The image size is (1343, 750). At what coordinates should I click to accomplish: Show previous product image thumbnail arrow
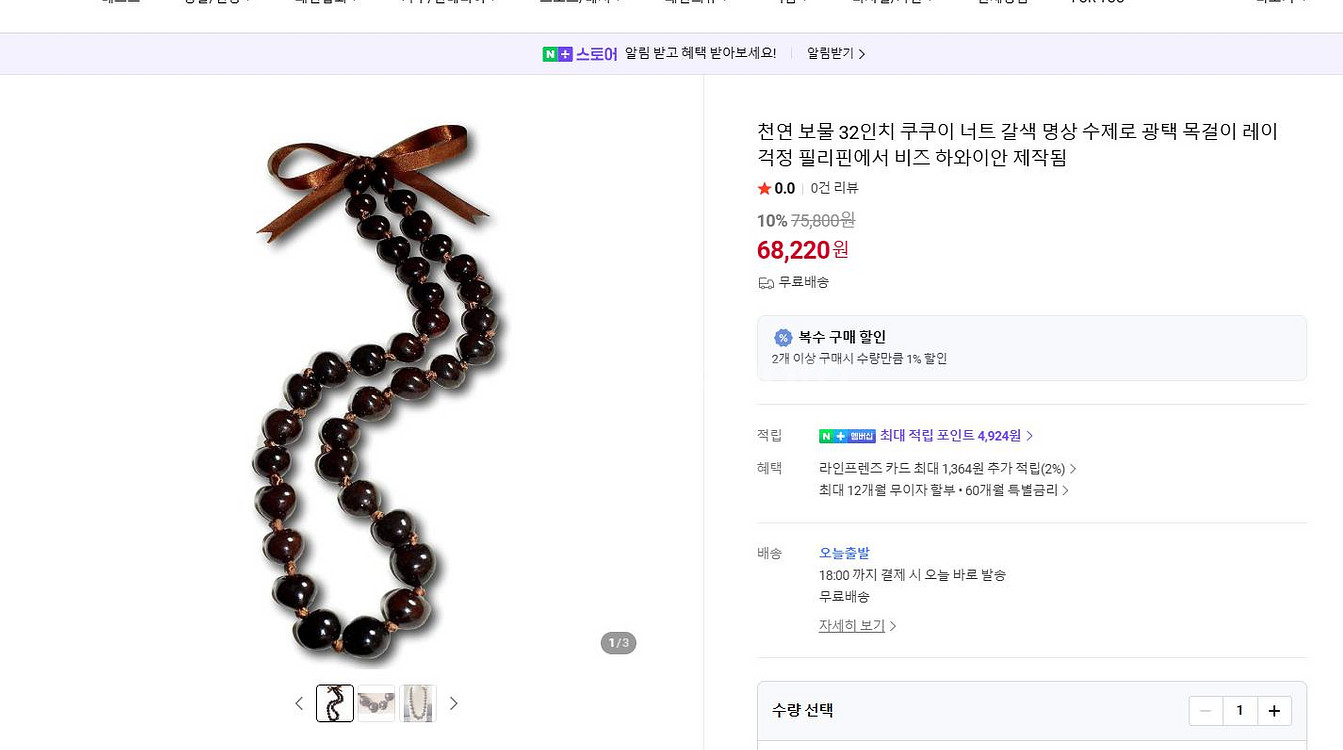[x=299, y=704]
